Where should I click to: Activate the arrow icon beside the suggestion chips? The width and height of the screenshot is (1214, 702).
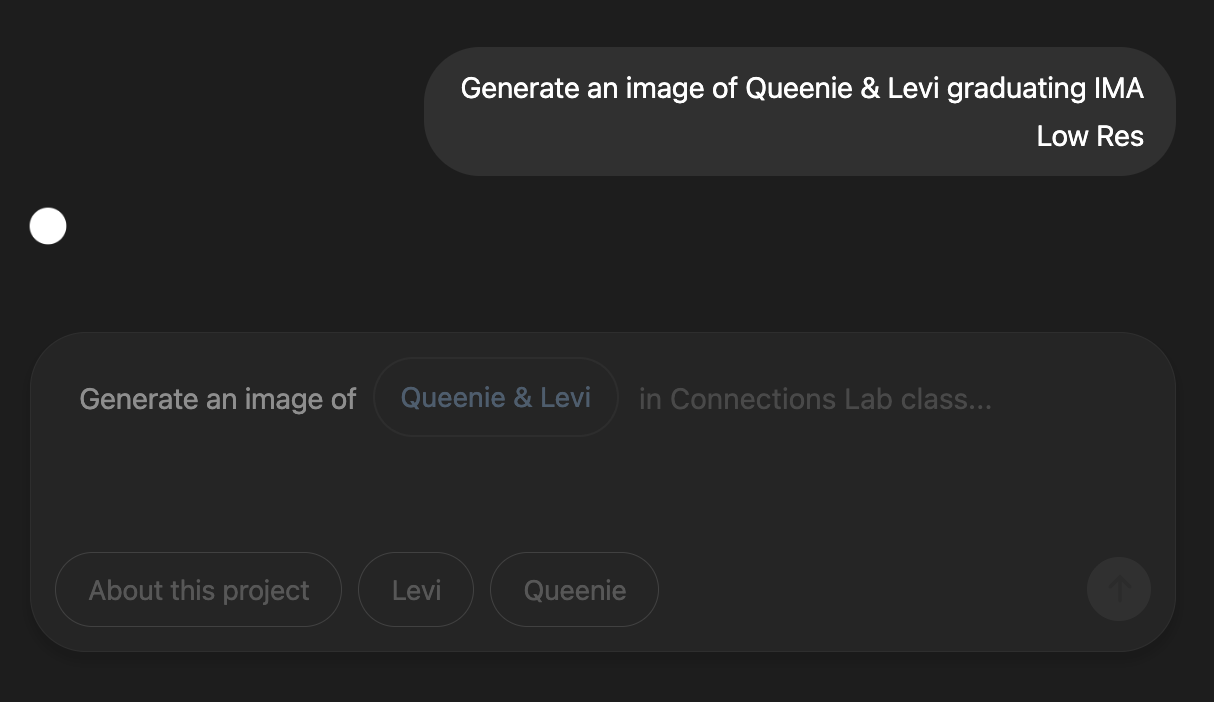(1118, 589)
